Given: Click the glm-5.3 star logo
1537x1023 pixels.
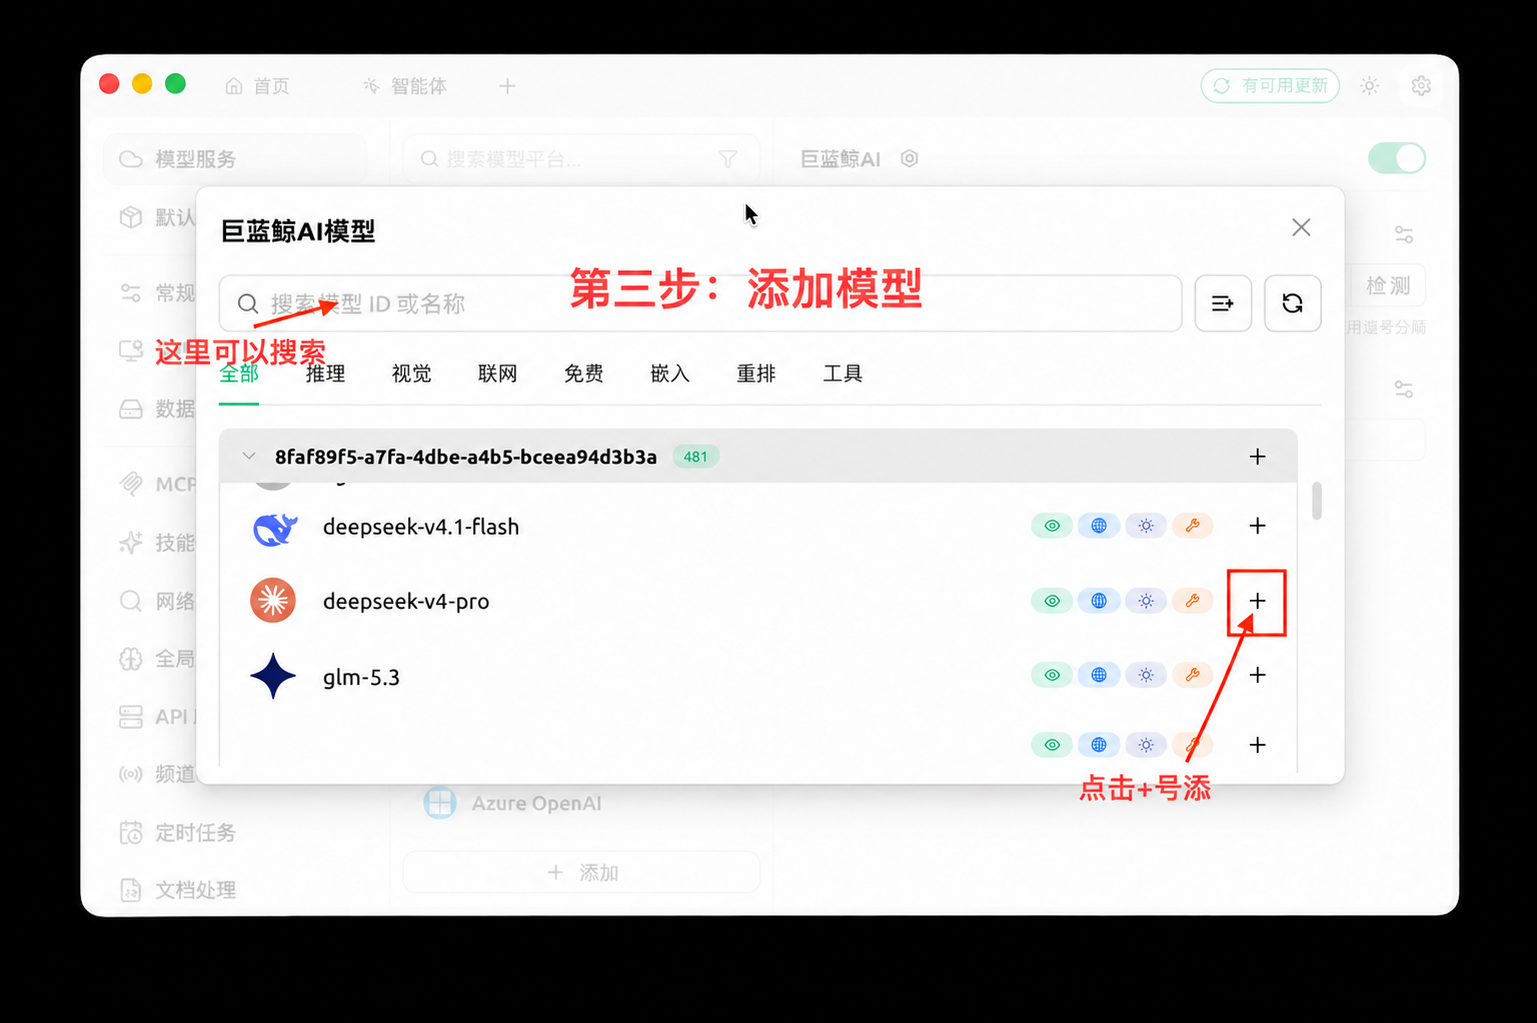Looking at the screenshot, I should pyautogui.click(x=273, y=676).
